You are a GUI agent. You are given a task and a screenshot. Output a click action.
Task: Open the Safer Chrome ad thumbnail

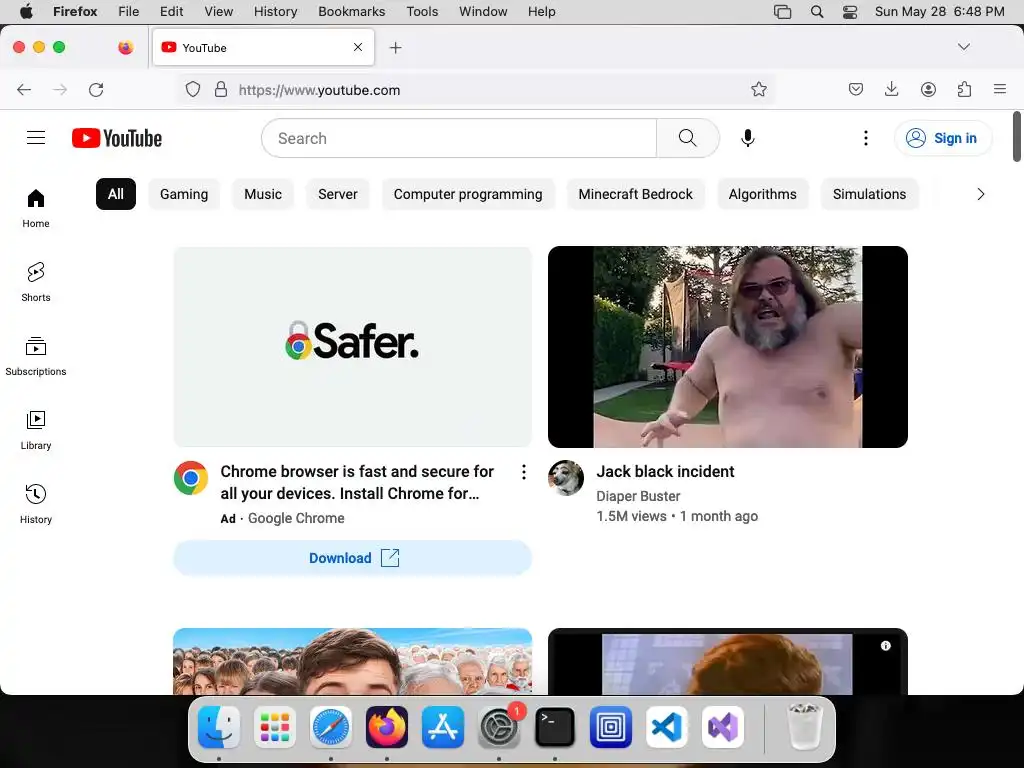(x=353, y=347)
